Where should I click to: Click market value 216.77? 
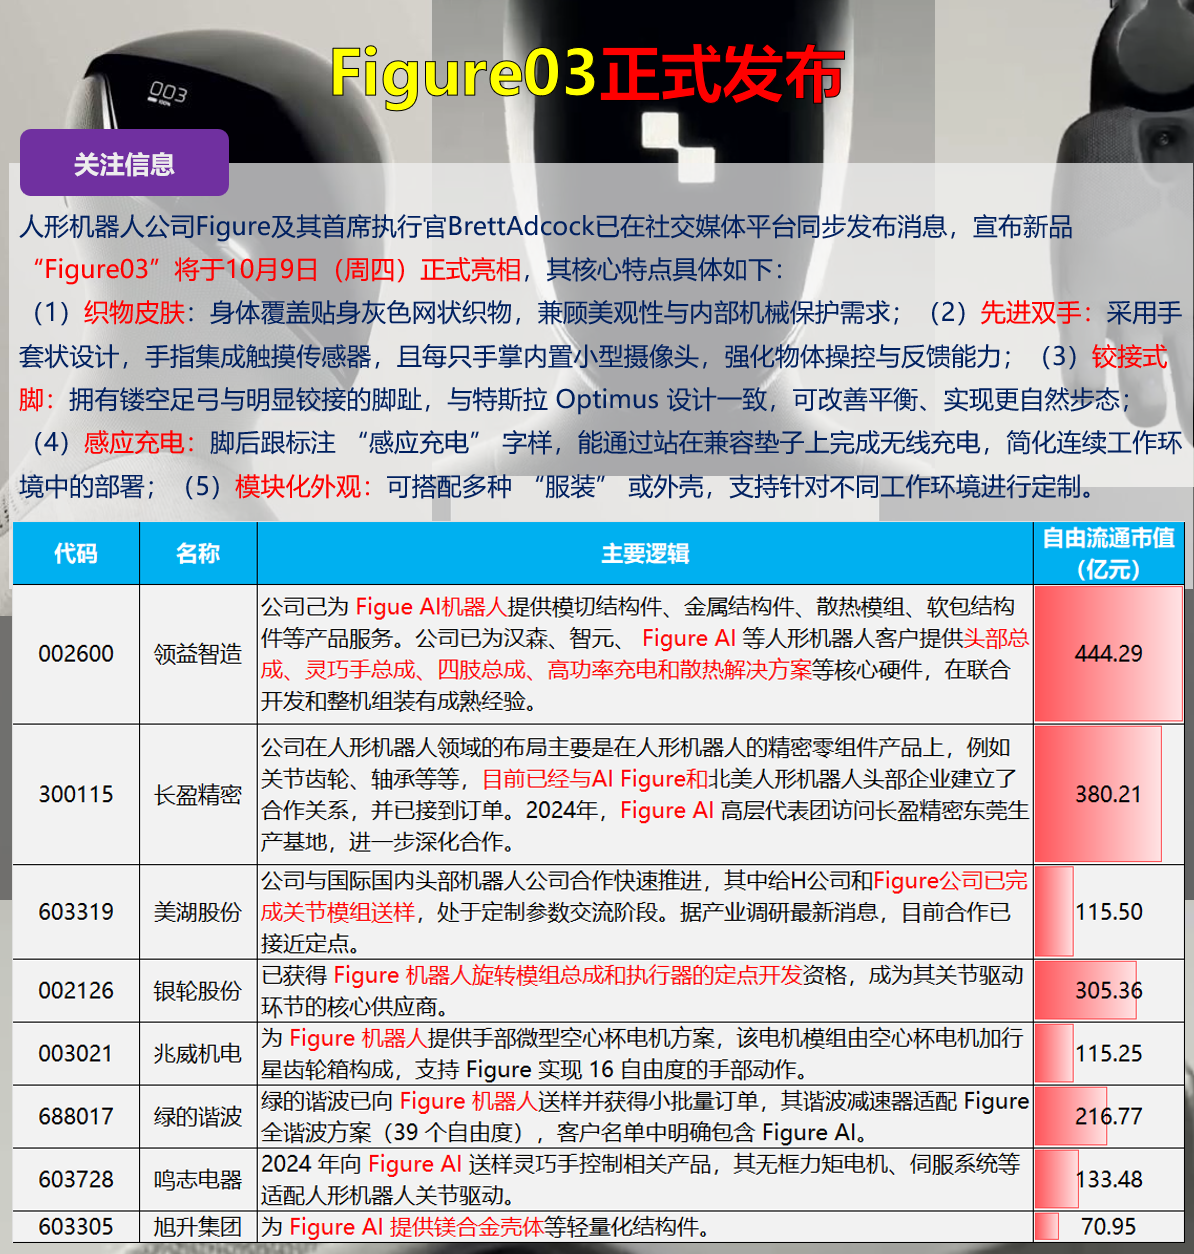pos(1108,1116)
